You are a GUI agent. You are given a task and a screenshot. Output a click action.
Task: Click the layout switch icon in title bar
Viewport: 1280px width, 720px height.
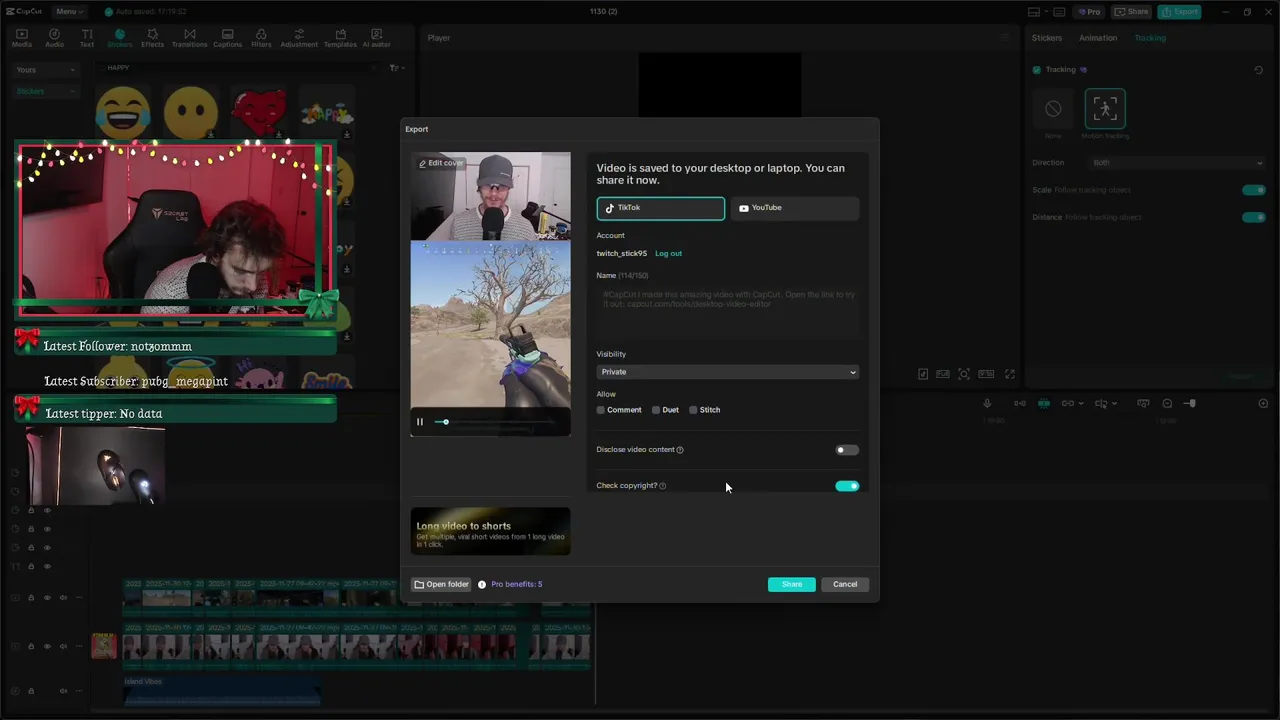pos(1034,12)
